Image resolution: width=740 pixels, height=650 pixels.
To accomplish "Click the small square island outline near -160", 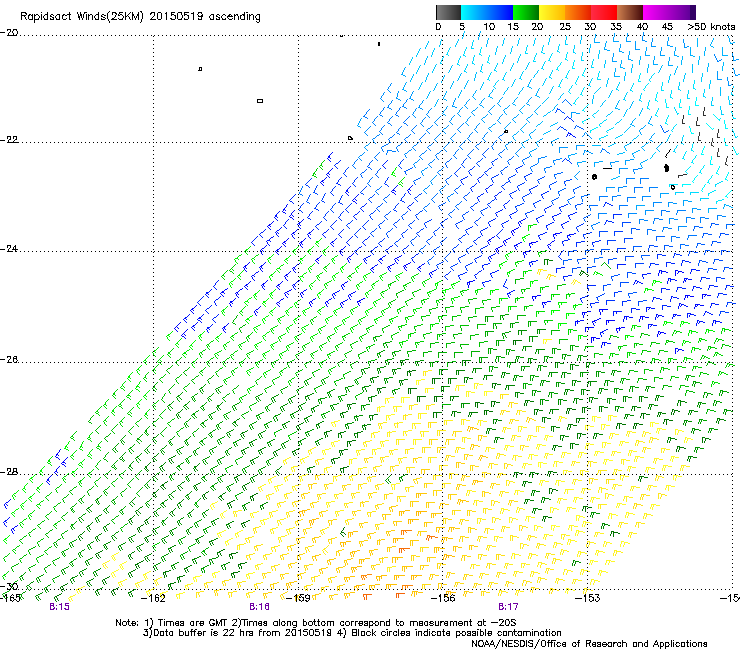I will 260,101.
